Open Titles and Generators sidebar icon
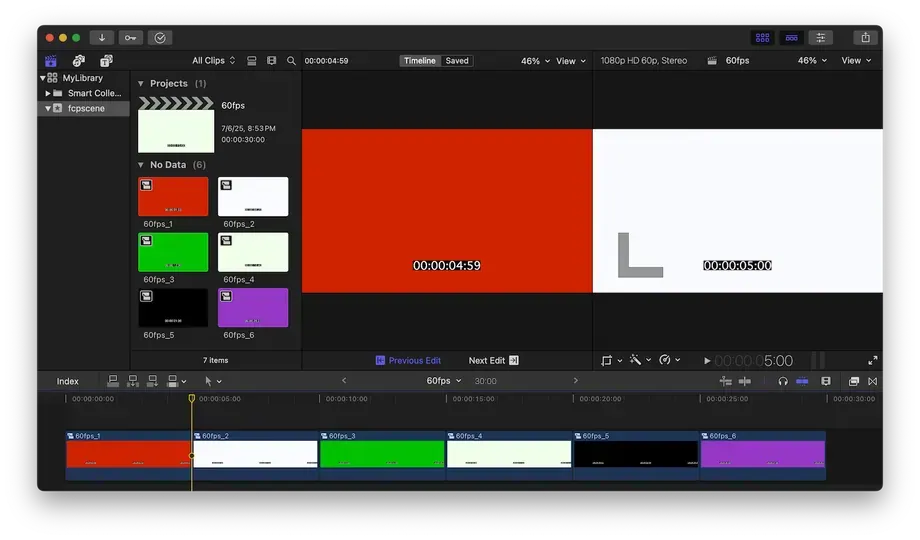 coord(106,60)
